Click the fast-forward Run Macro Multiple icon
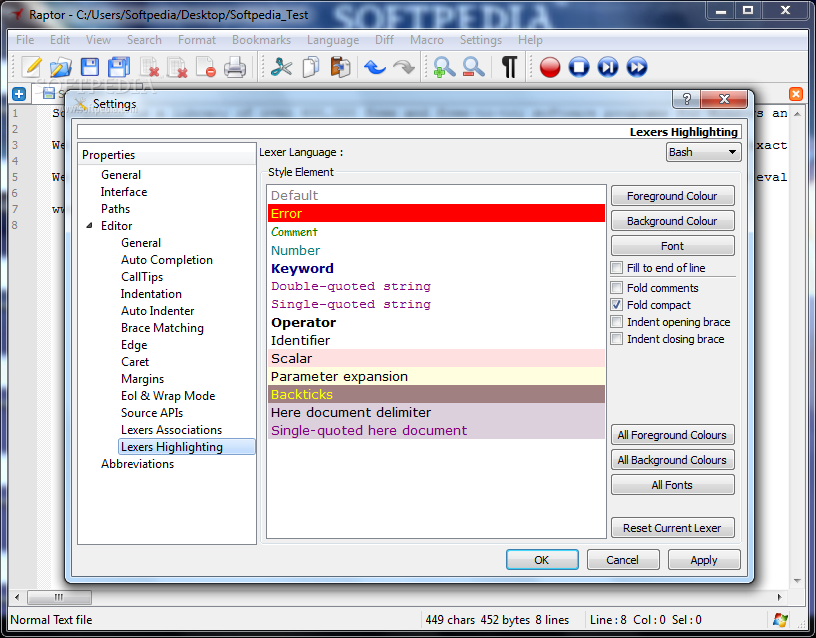The width and height of the screenshot is (816, 638). 637,67
